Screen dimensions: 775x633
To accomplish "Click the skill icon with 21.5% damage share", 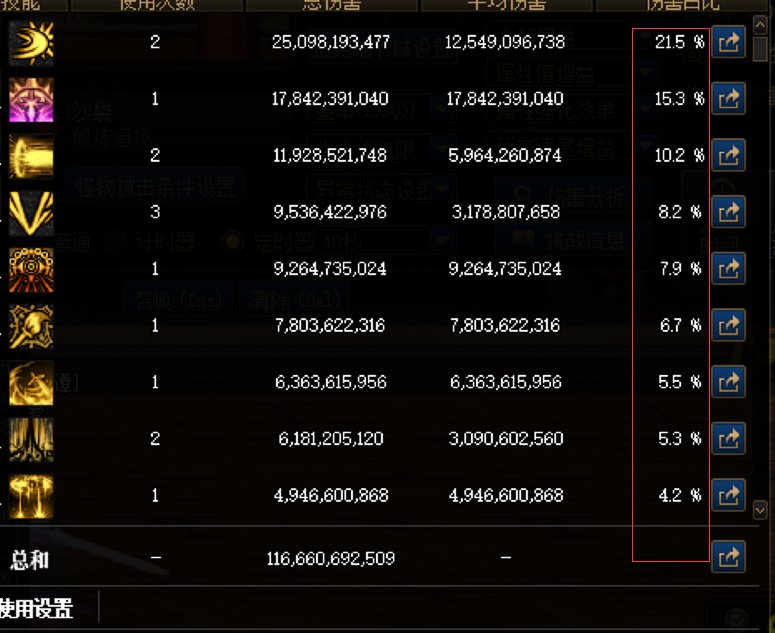I will tap(31, 43).
